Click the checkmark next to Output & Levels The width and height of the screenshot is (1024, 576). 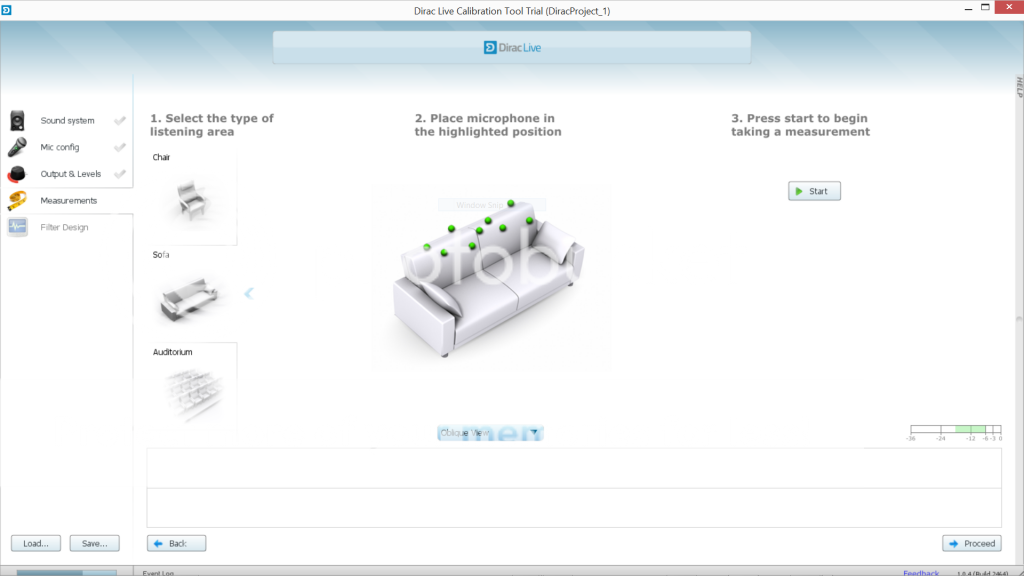click(x=120, y=174)
